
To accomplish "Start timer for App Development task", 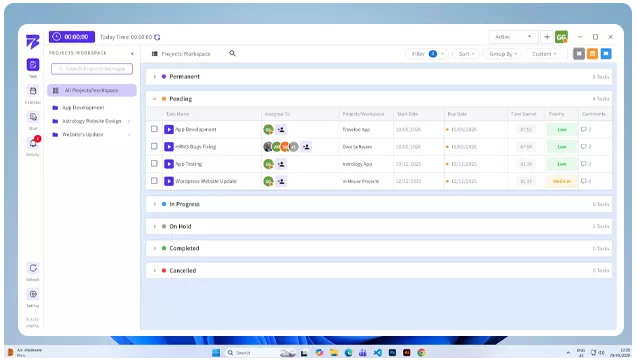I will point(169,129).
